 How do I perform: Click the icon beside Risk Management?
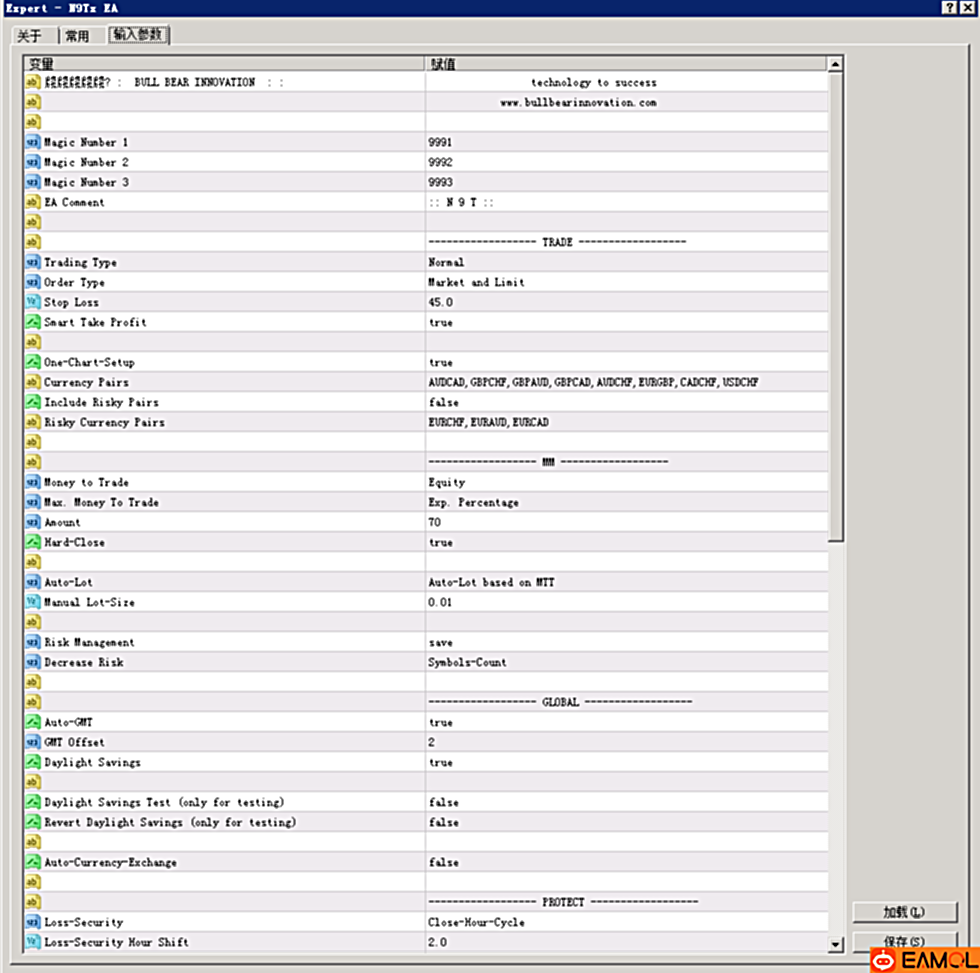(x=32, y=642)
